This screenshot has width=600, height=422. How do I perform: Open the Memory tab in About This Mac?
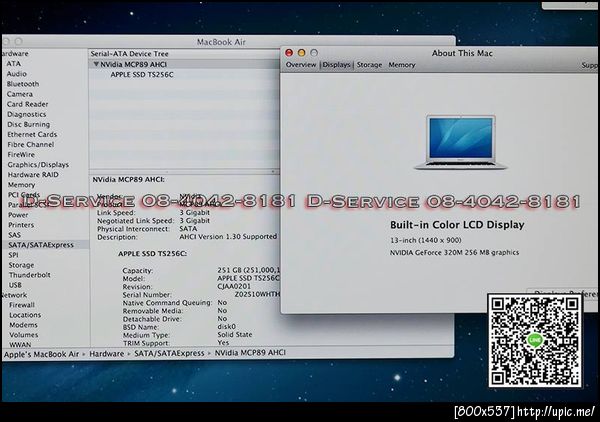(401, 65)
